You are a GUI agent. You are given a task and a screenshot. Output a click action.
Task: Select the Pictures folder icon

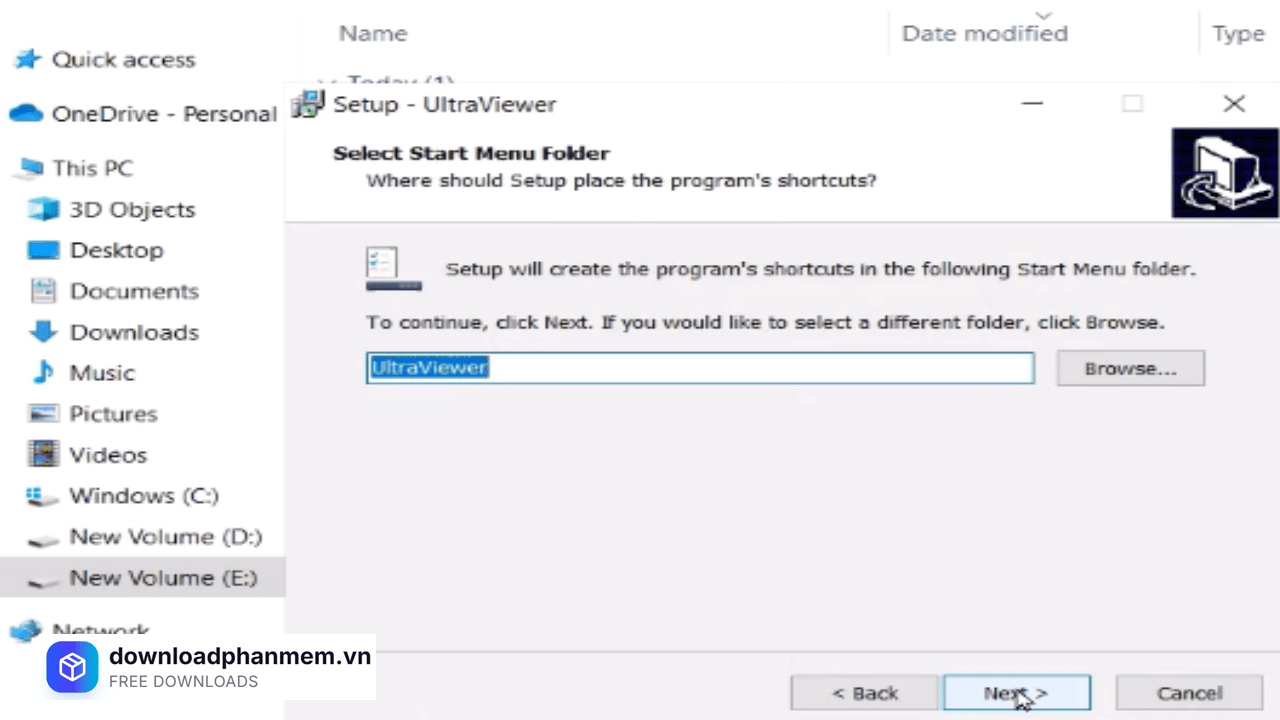(x=44, y=414)
